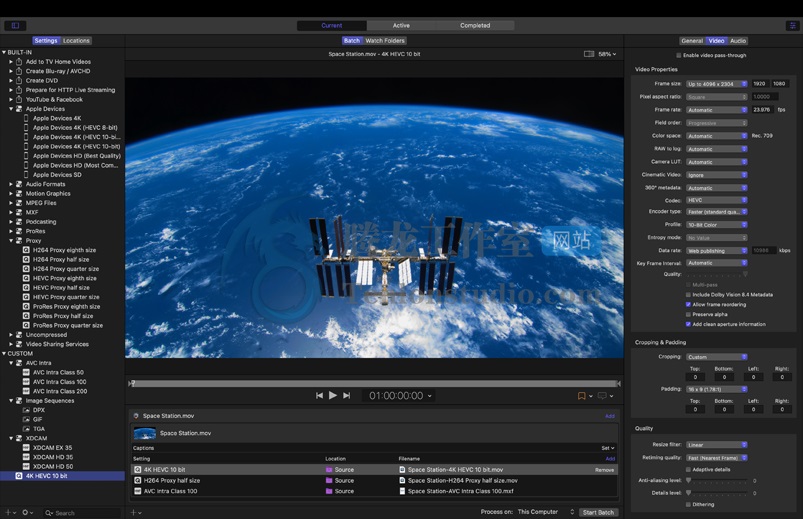Toggle the settings sidebar icon
The width and height of the screenshot is (803, 519).
(x=15, y=25)
